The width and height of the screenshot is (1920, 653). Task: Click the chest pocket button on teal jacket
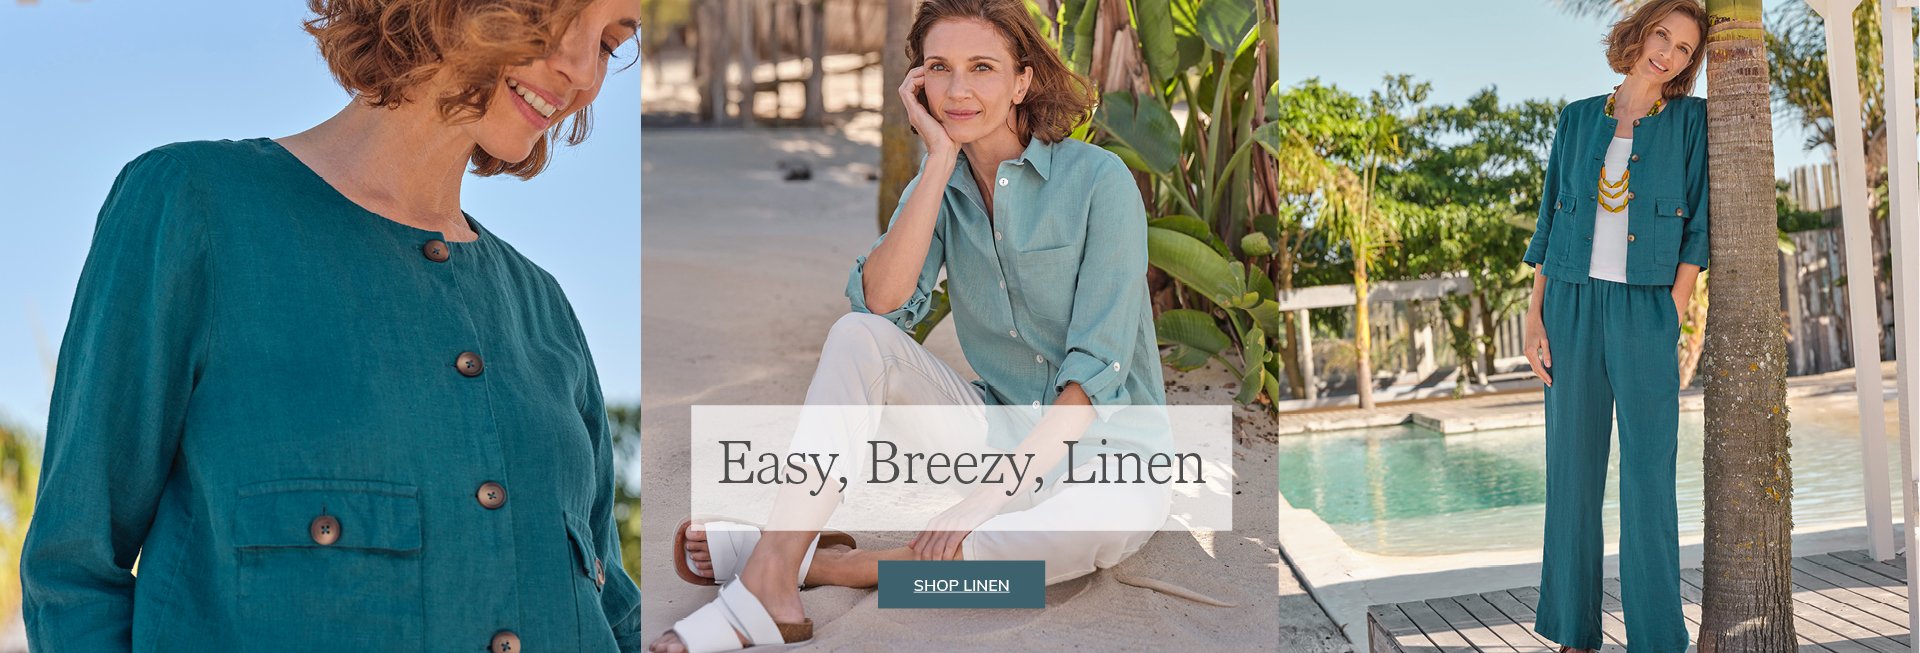[324, 529]
